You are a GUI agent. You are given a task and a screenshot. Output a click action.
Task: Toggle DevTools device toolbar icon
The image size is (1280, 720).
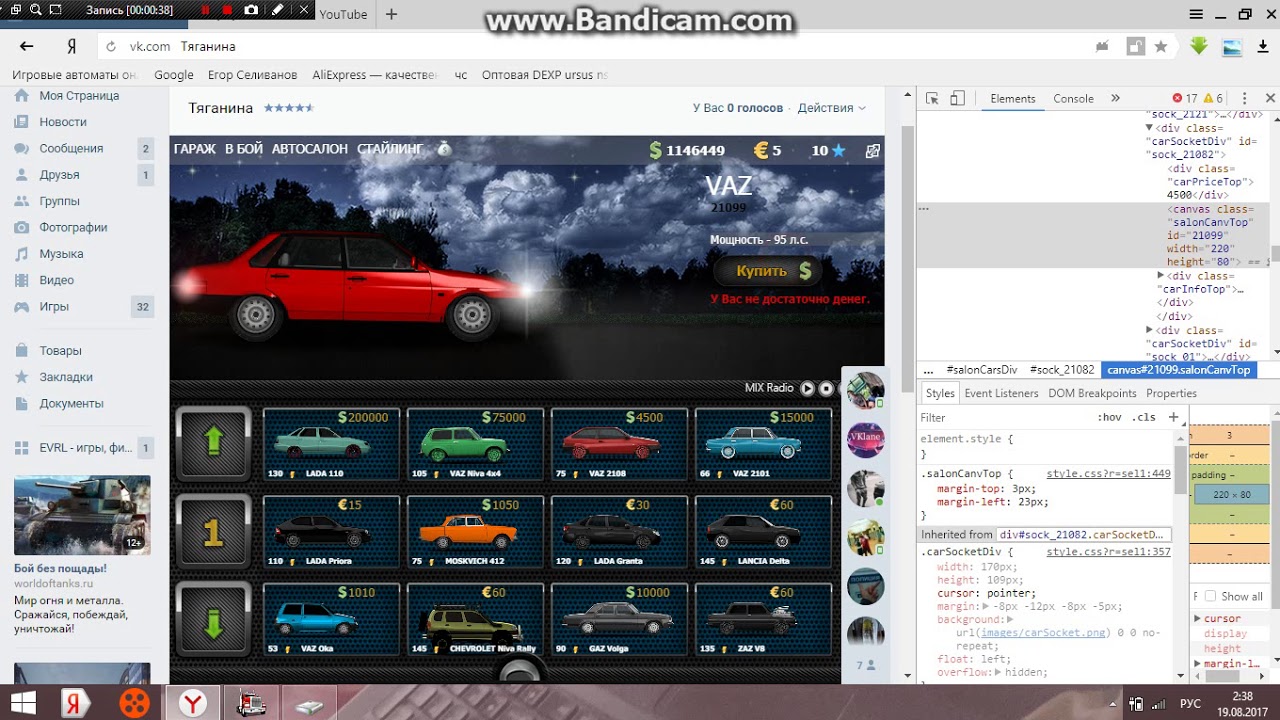pyautogui.click(x=957, y=98)
